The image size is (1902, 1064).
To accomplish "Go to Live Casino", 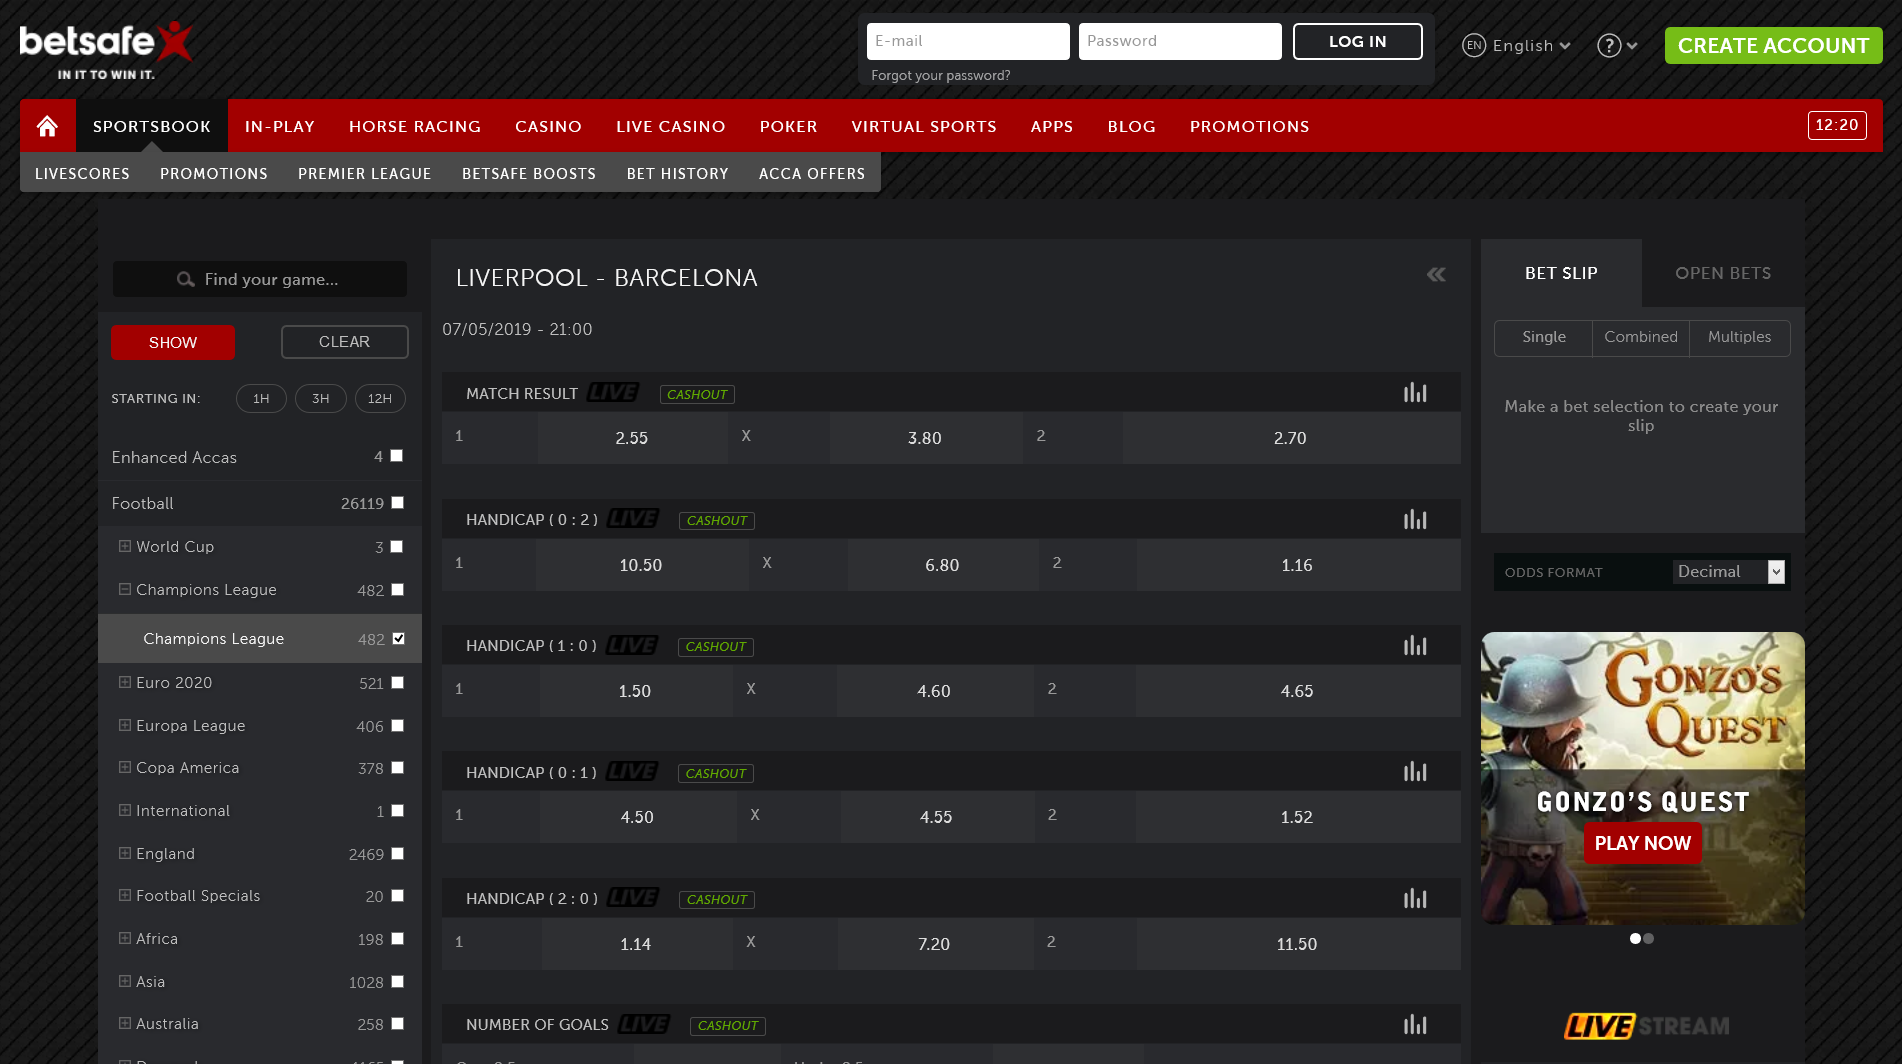I will pos(671,126).
